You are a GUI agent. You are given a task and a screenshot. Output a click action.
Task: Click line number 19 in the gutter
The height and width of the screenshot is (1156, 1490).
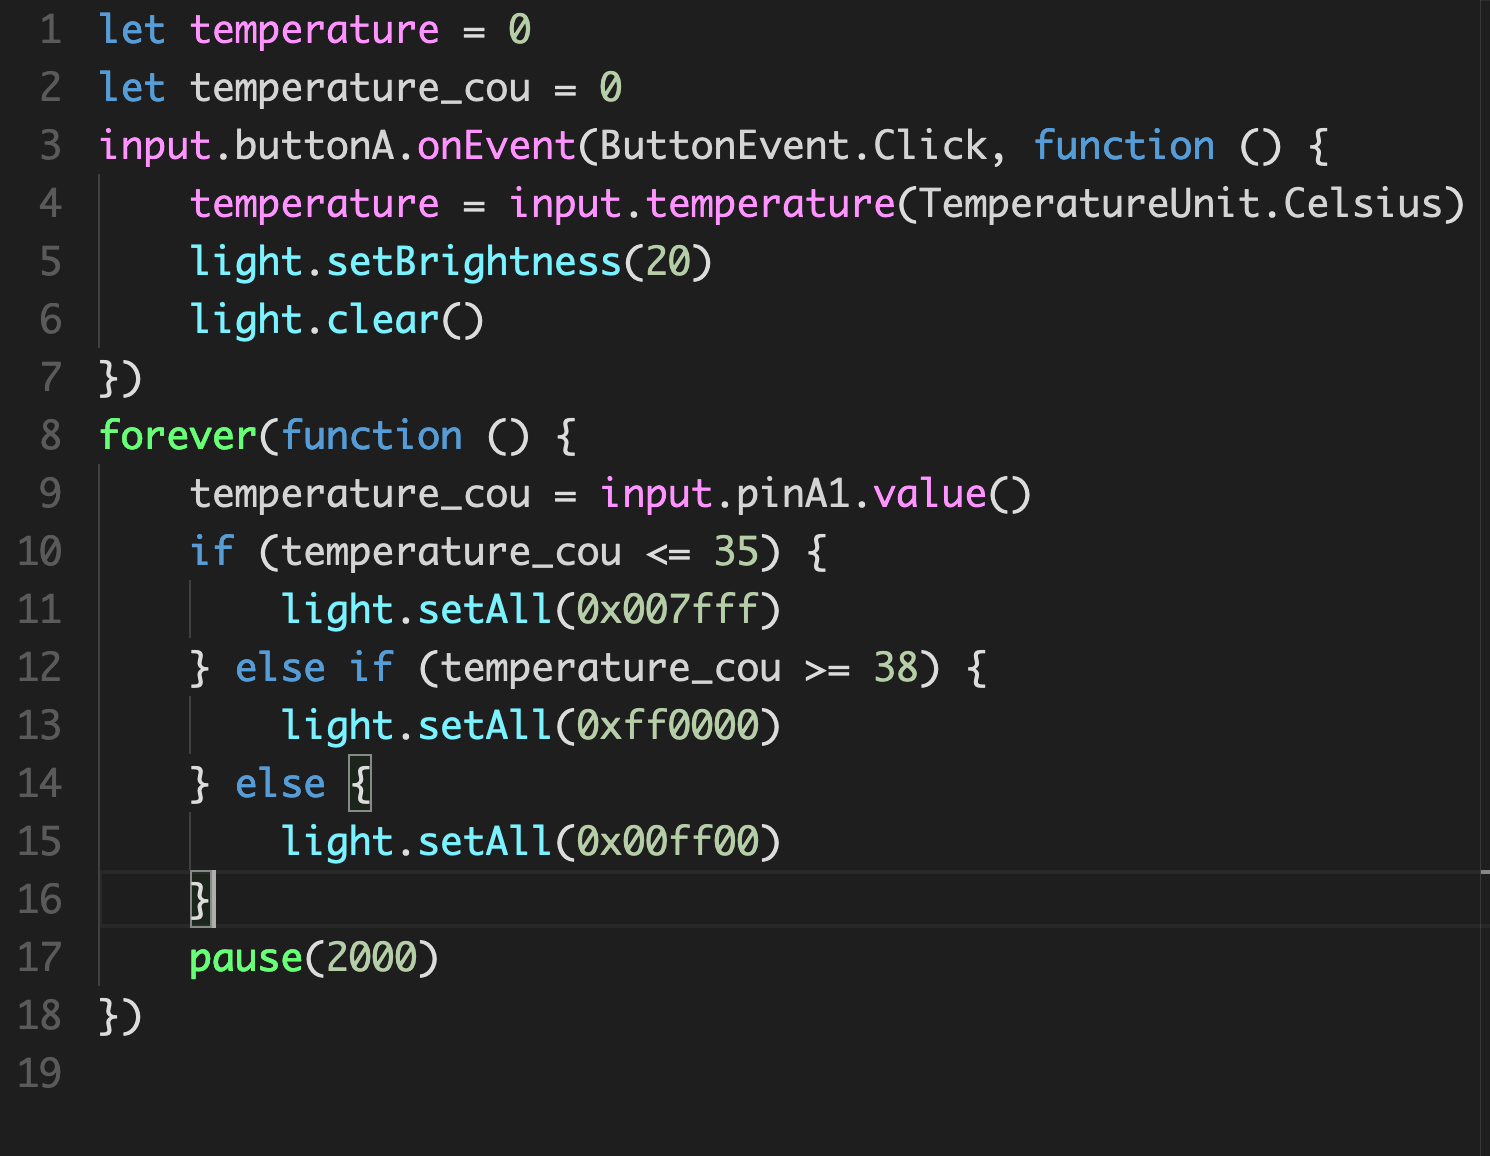pos(40,1074)
